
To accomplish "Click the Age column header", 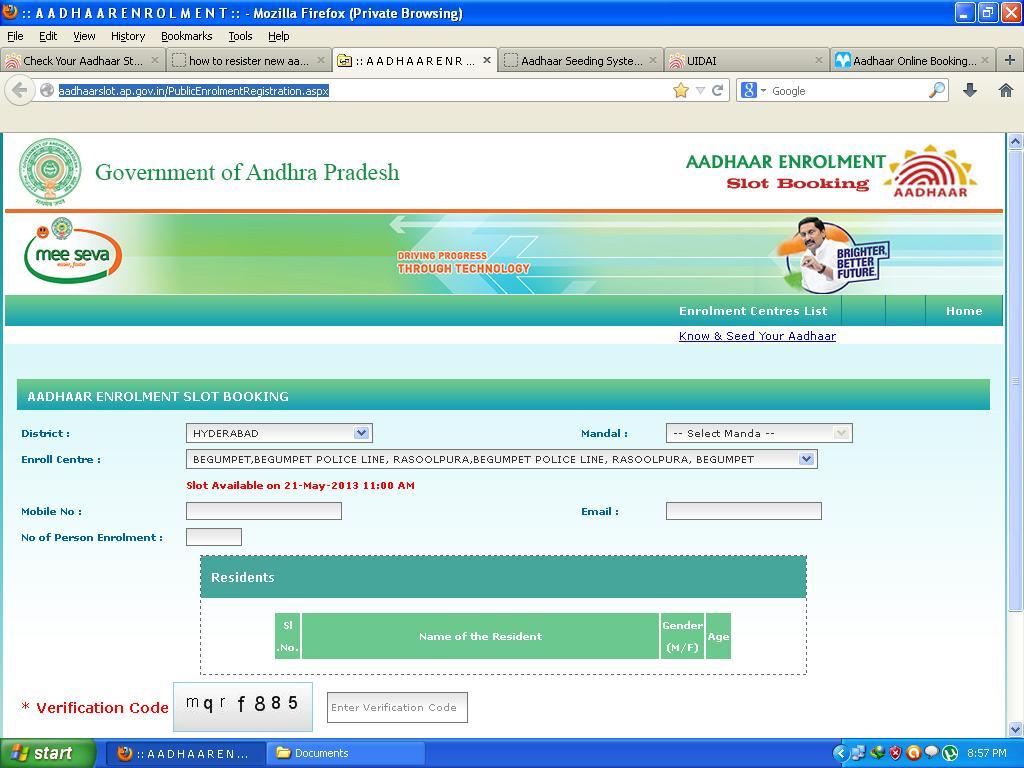I will pyautogui.click(x=718, y=636).
